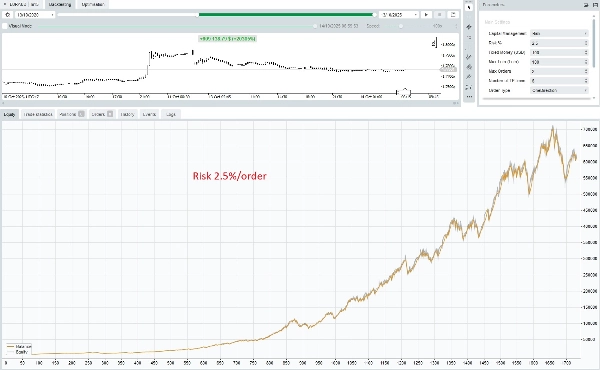Toggle the Equity series in chart legend
Image resolution: width=600 pixels, height=370 pixels.
point(18,352)
